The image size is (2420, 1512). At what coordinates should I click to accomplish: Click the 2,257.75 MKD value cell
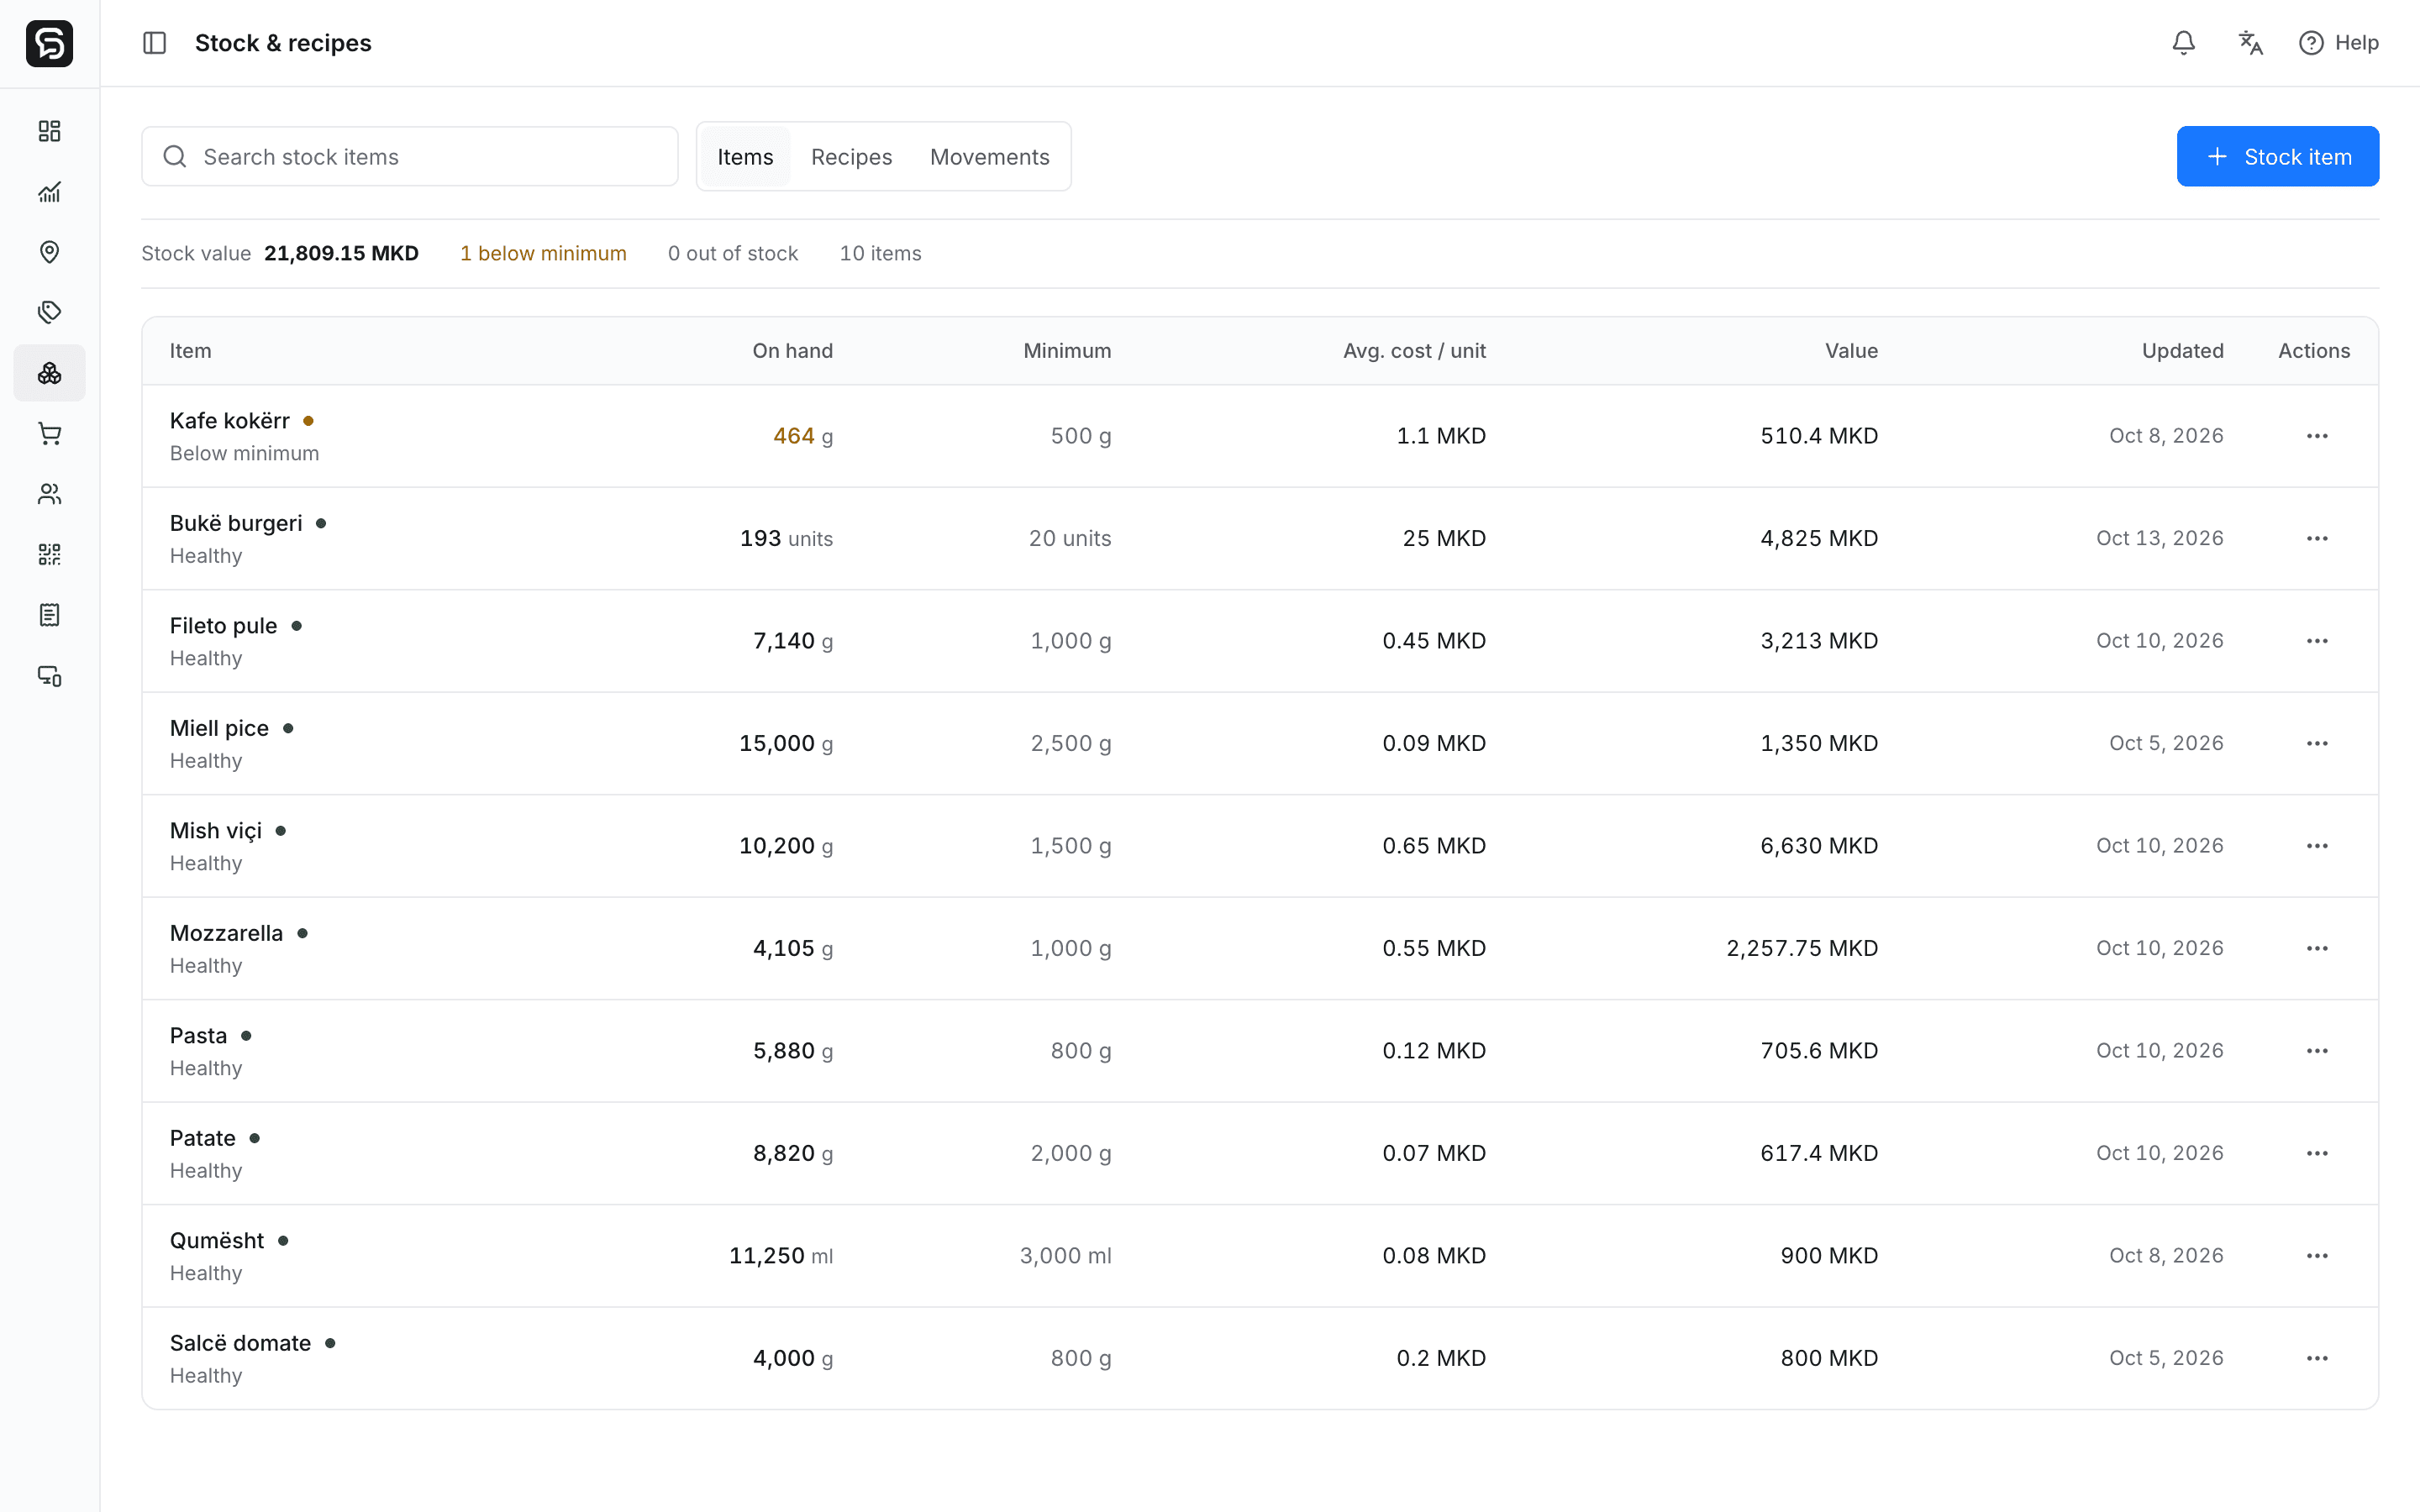tap(1802, 948)
